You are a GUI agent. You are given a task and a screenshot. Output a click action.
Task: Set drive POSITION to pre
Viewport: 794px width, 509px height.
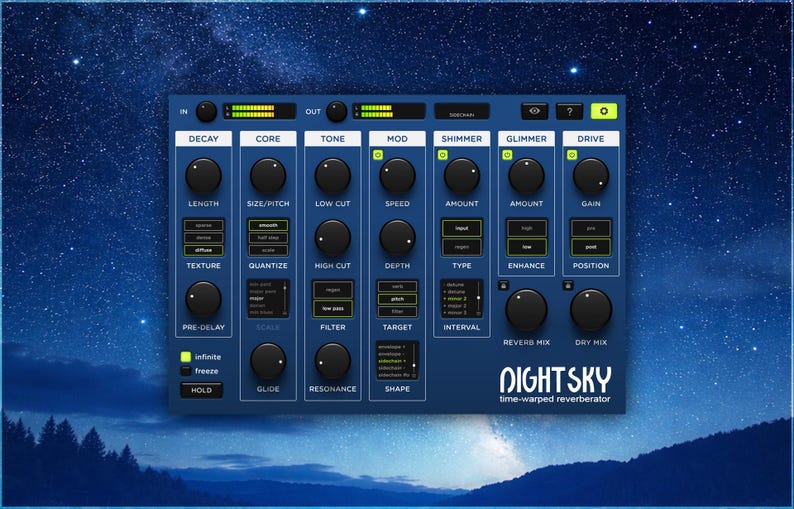[x=591, y=228]
